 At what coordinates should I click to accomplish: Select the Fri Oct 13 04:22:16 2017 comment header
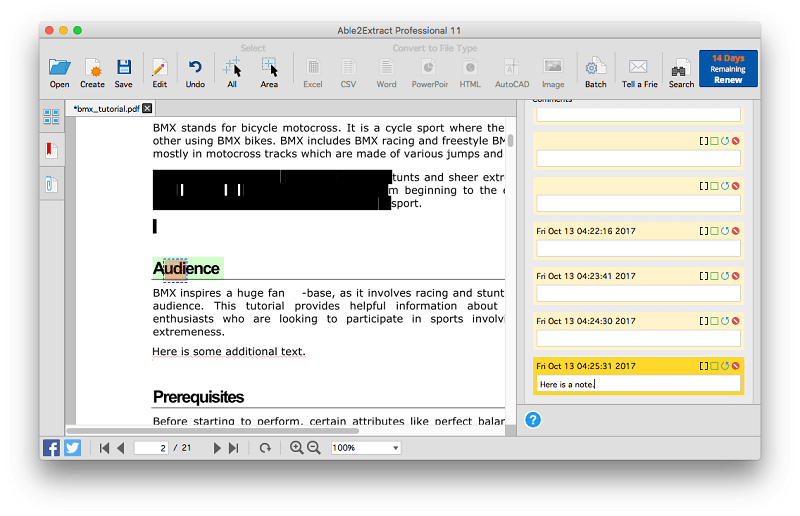point(586,231)
